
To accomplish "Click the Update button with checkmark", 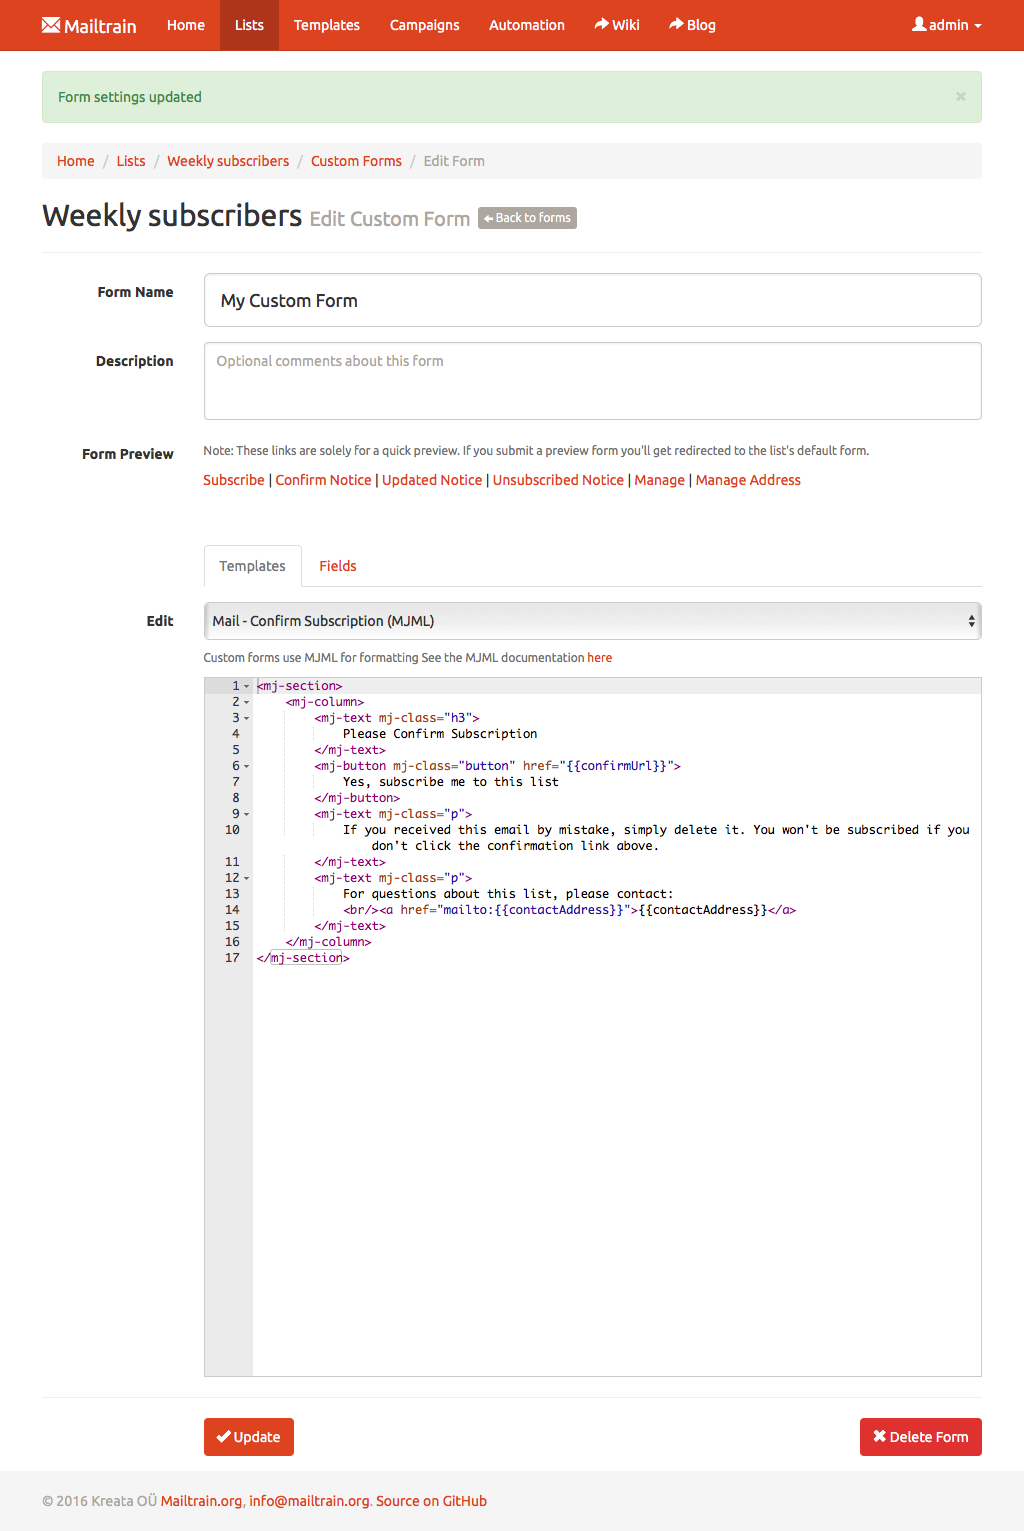I will click(x=249, y=1437).
